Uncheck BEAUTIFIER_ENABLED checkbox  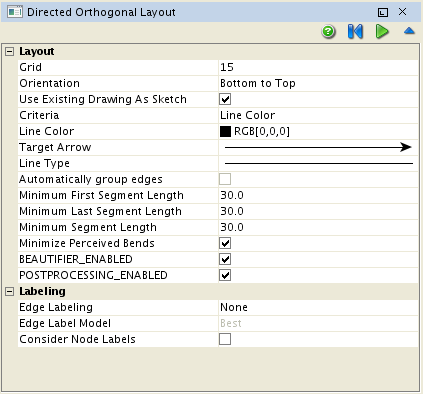[225, 259]
